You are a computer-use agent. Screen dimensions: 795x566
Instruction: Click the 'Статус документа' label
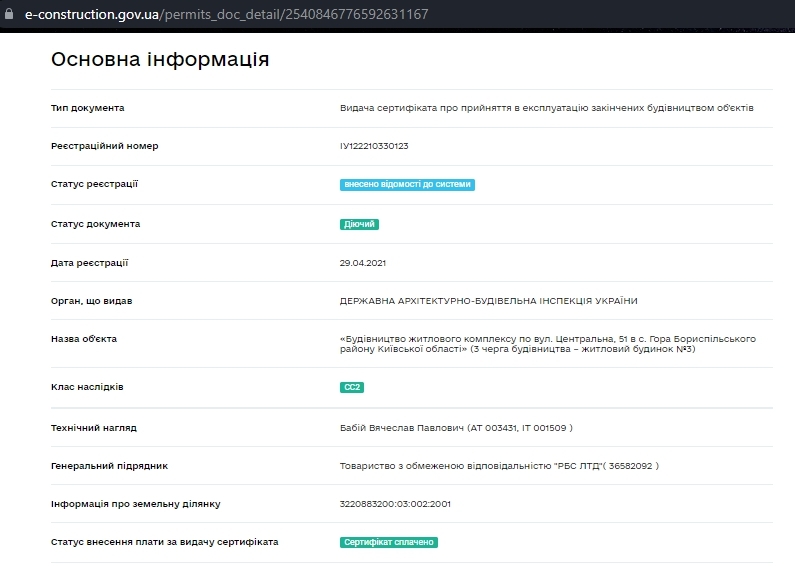pyautogui.click(x=95, y=224)
